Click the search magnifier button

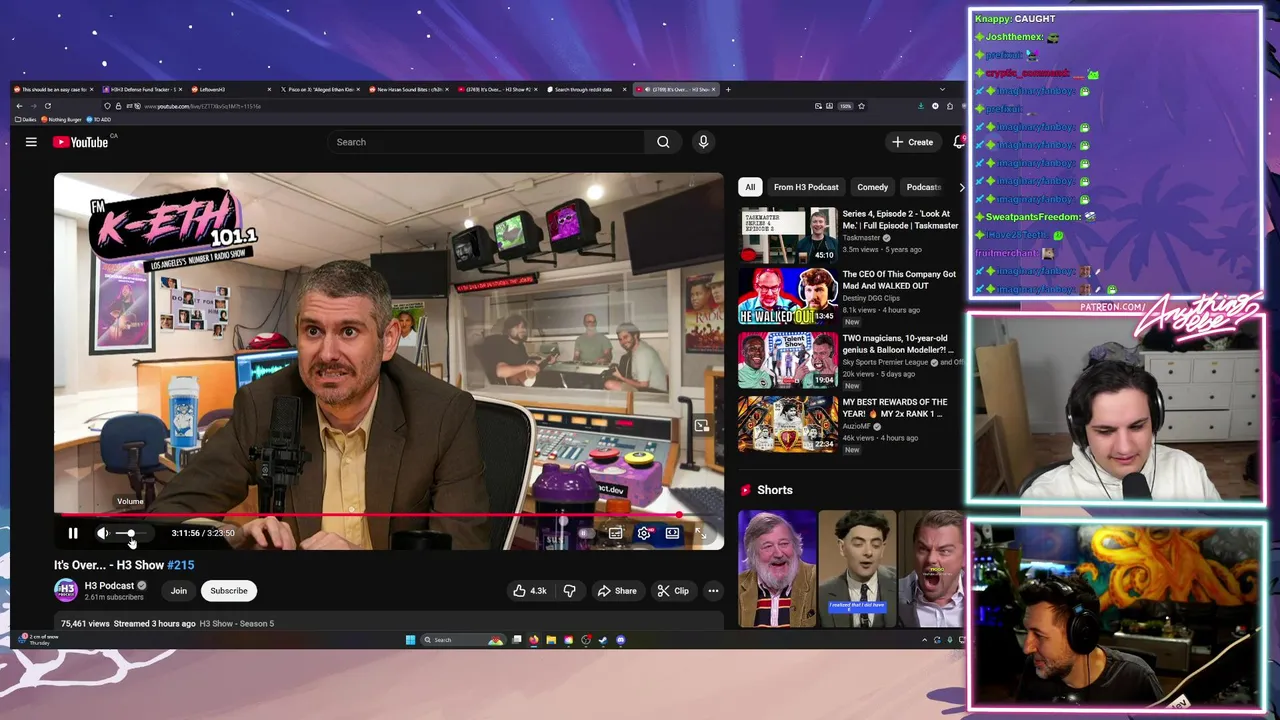pos(663,142)
